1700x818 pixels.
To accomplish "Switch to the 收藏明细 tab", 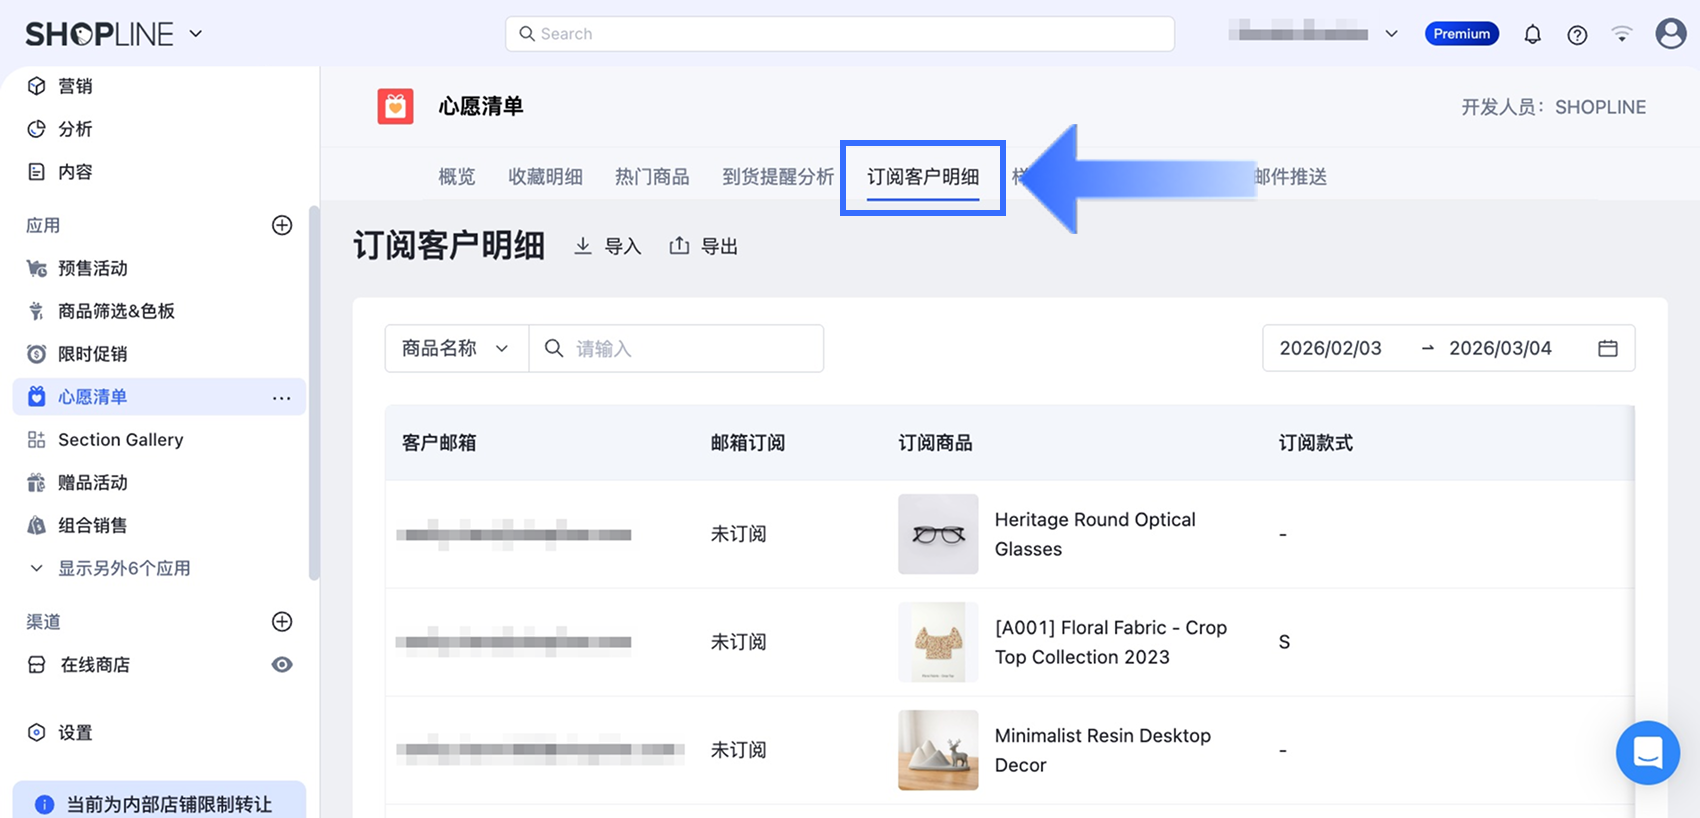I will [x=545, y=177].
